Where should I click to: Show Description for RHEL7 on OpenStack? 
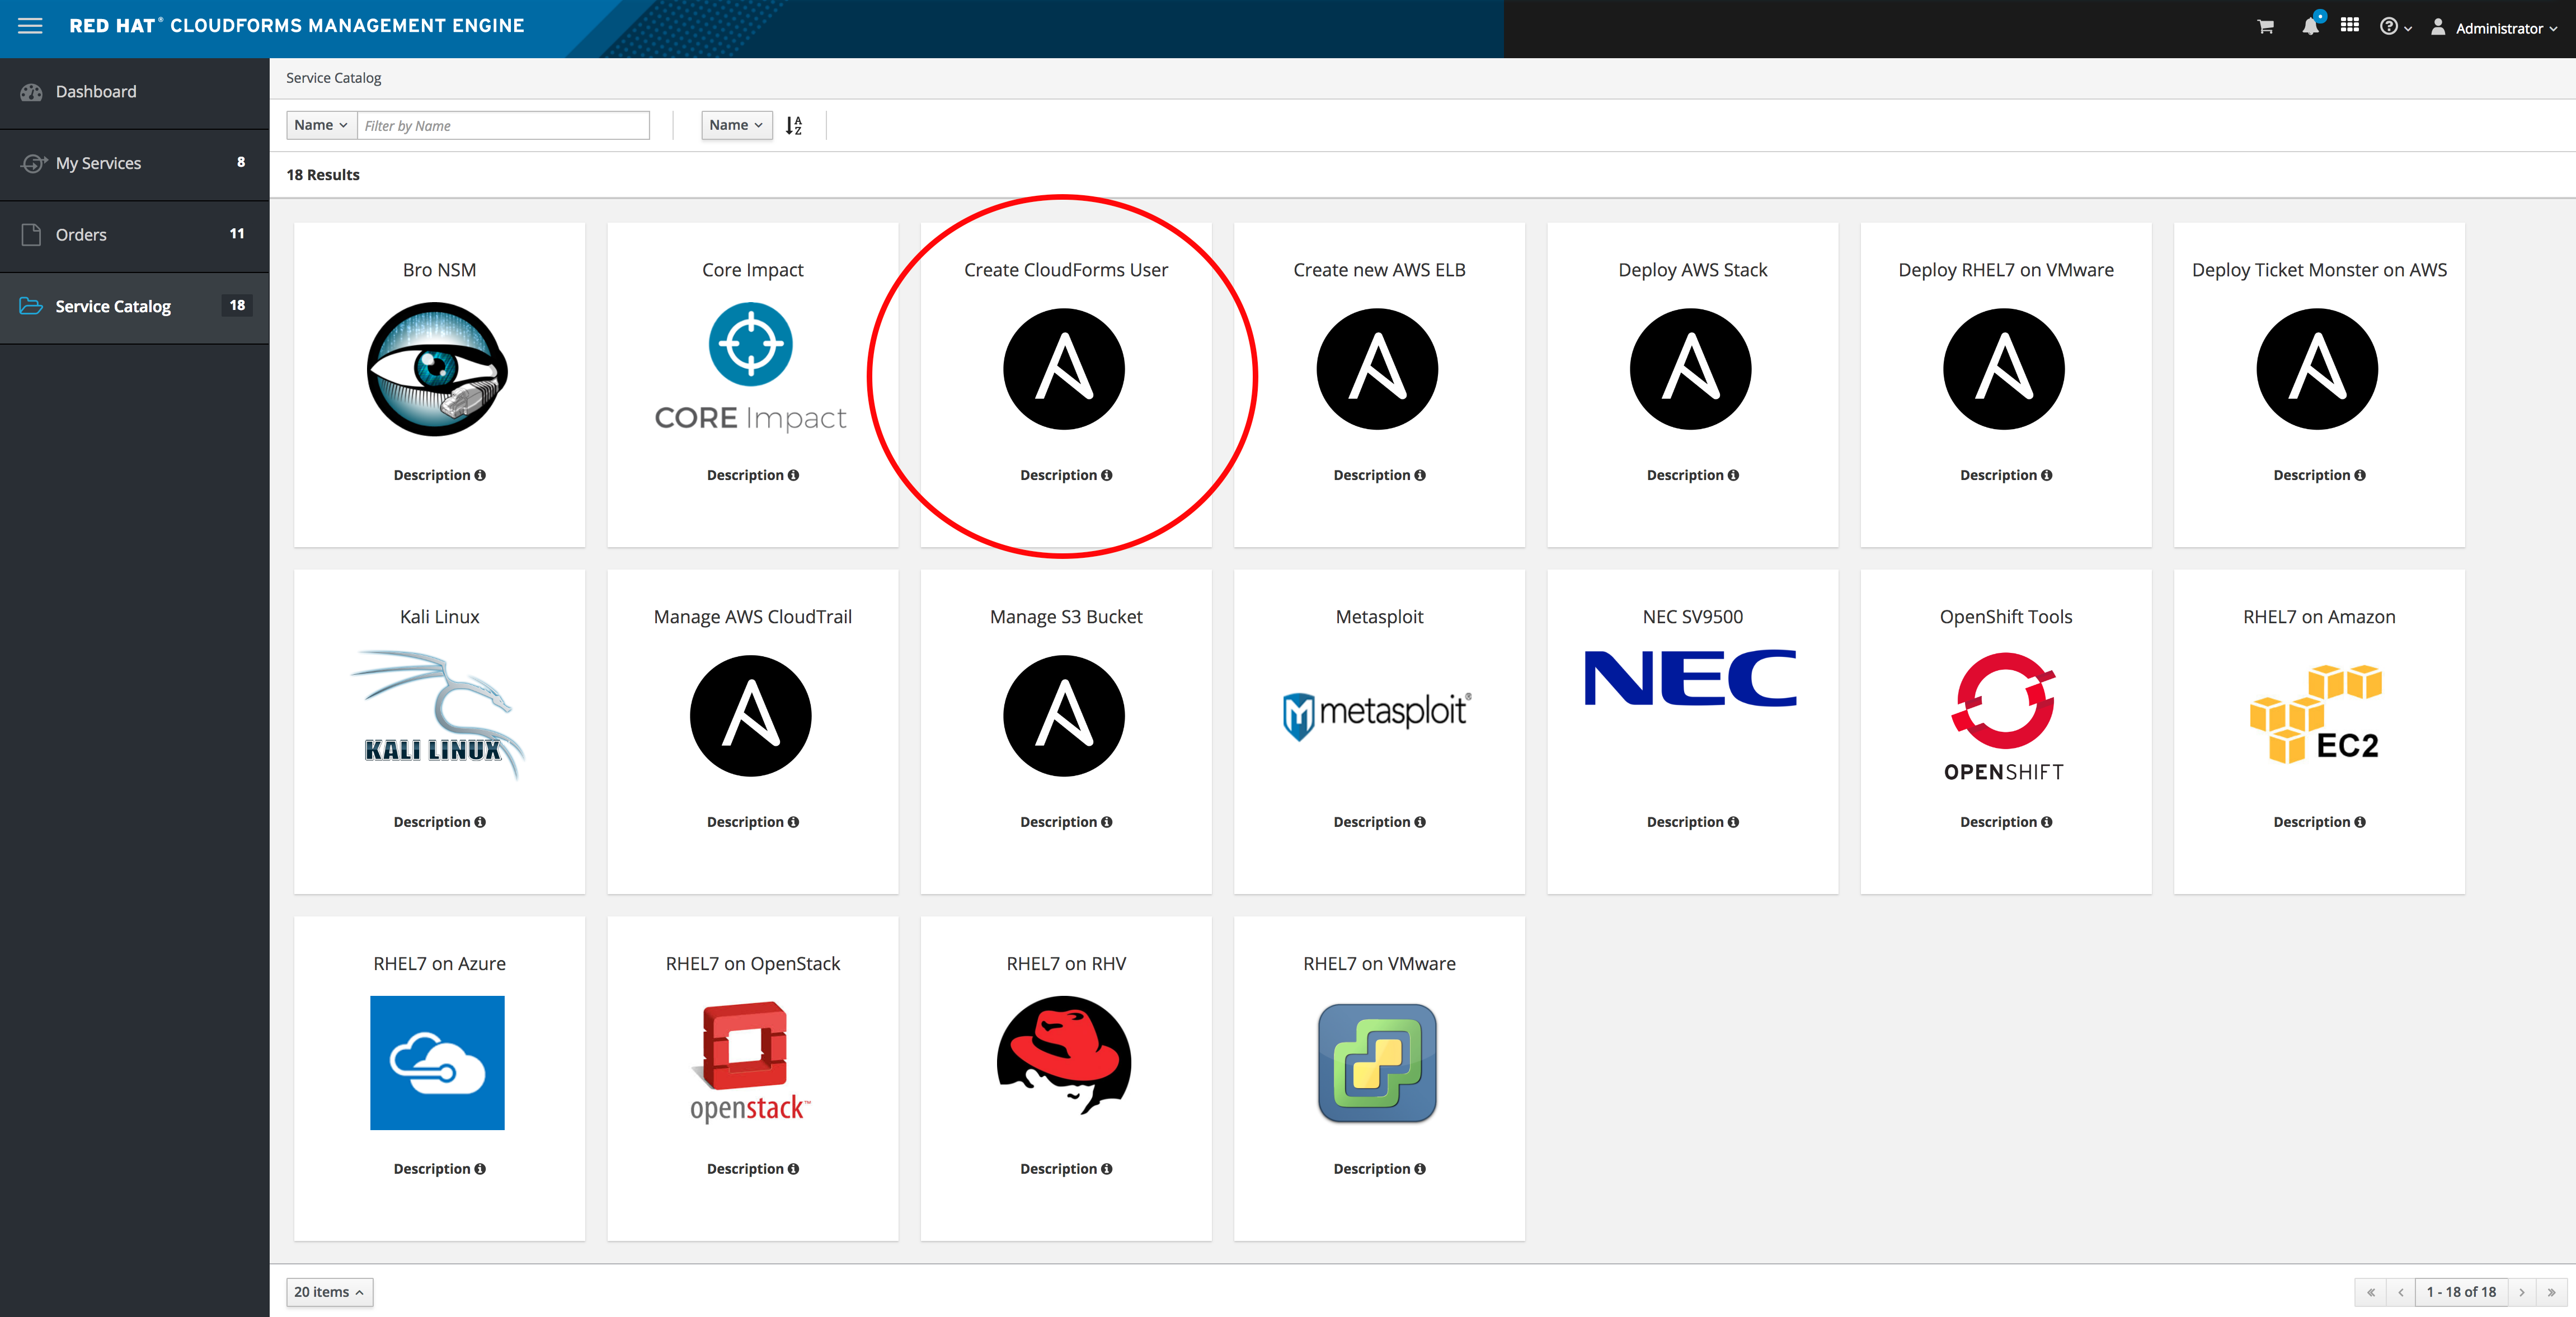[x=753, y=1169]
